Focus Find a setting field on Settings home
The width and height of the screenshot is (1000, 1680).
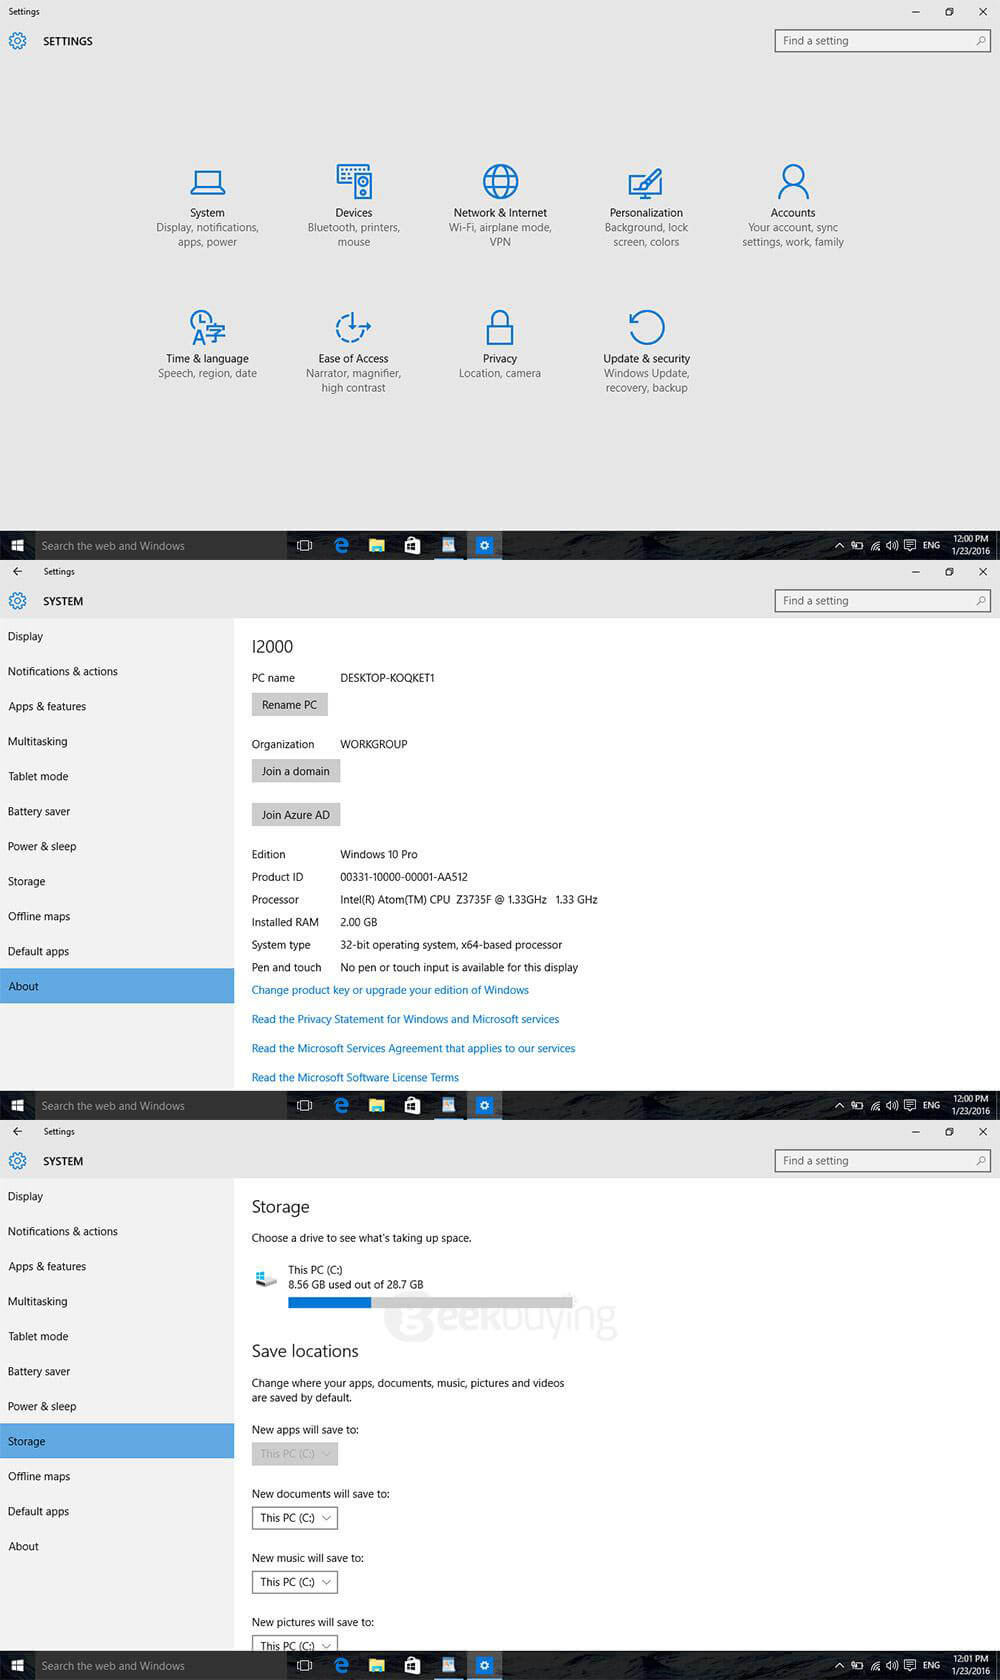[882, 41]
